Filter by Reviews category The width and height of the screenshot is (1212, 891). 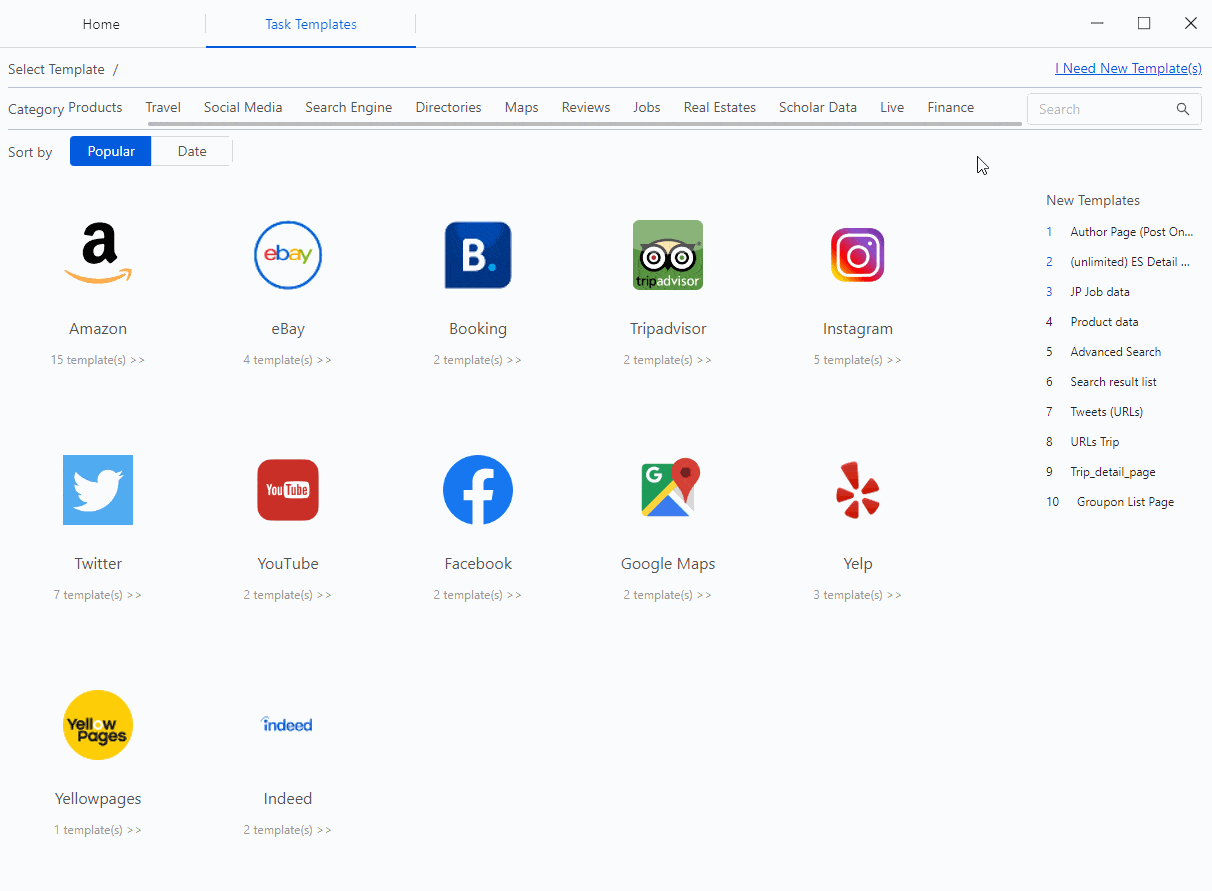coord(586,107)
